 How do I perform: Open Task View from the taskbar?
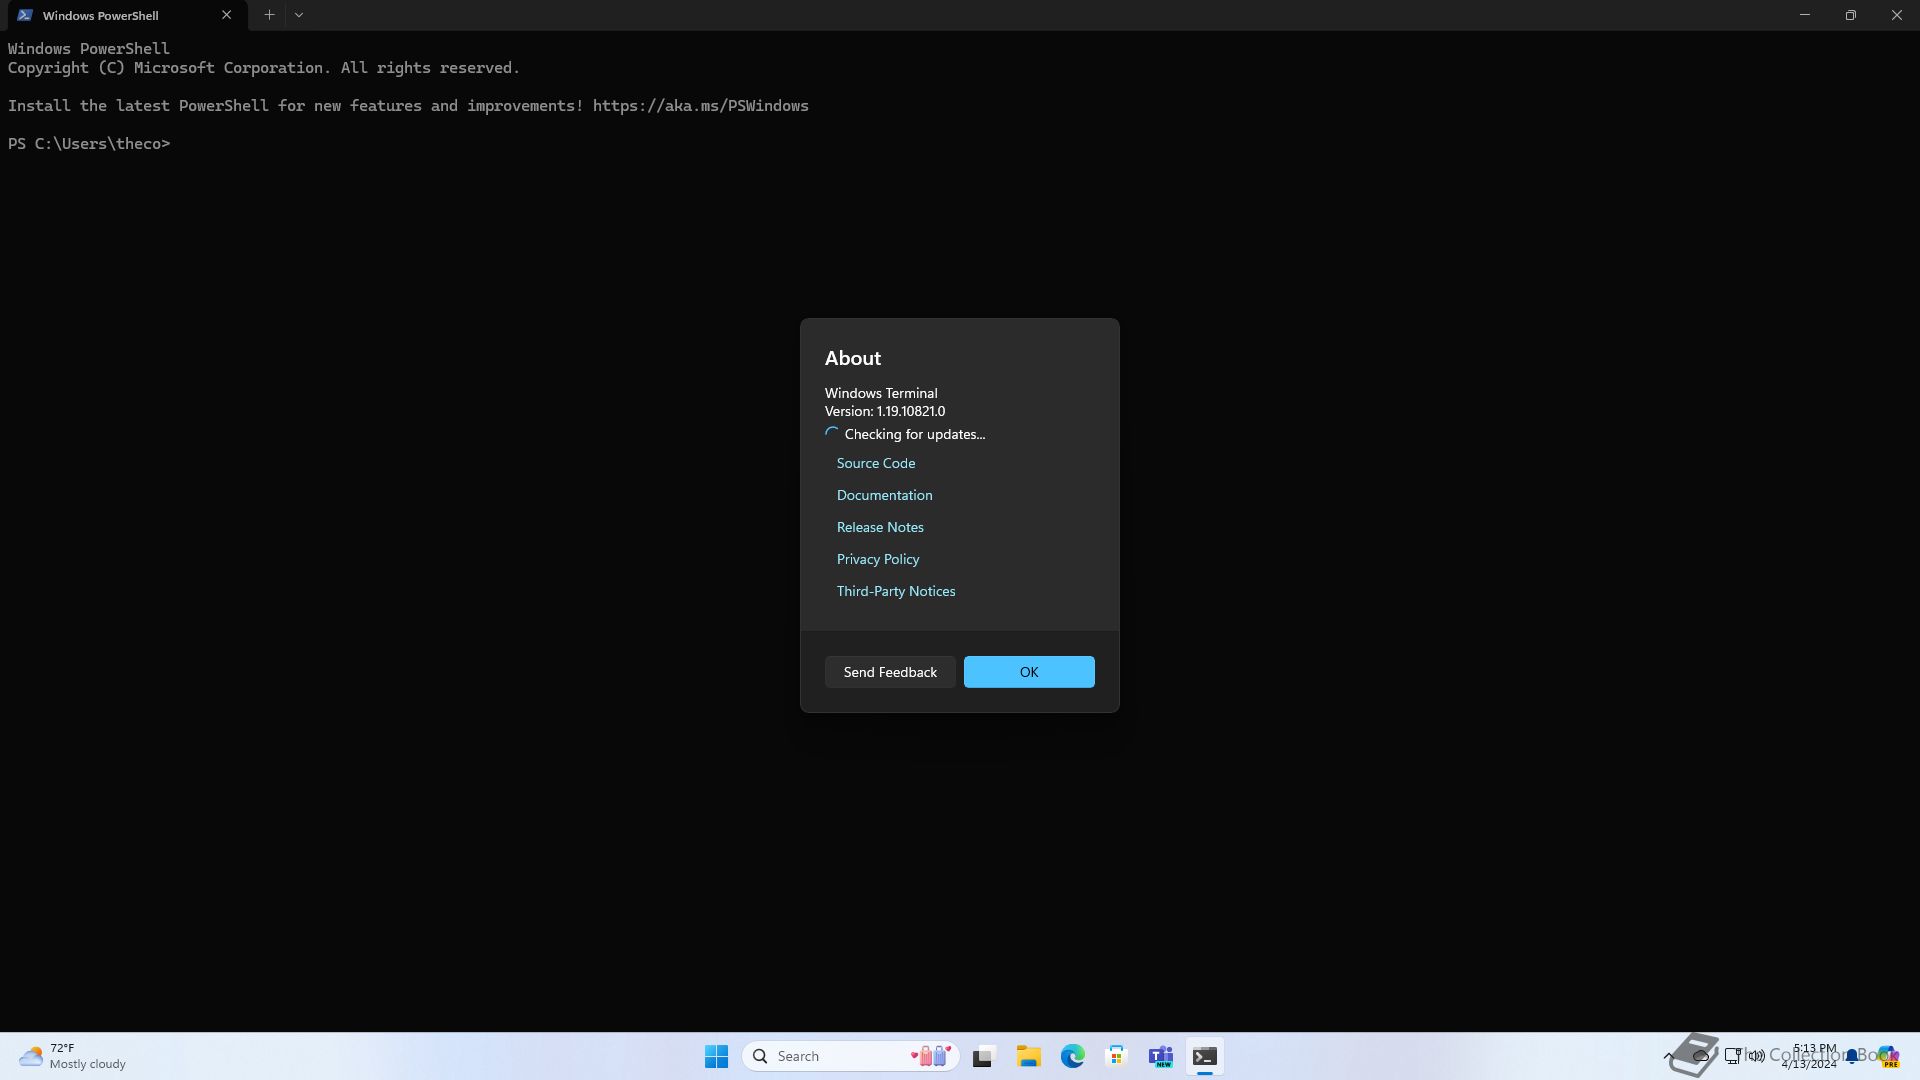(x=984, y=1056)
